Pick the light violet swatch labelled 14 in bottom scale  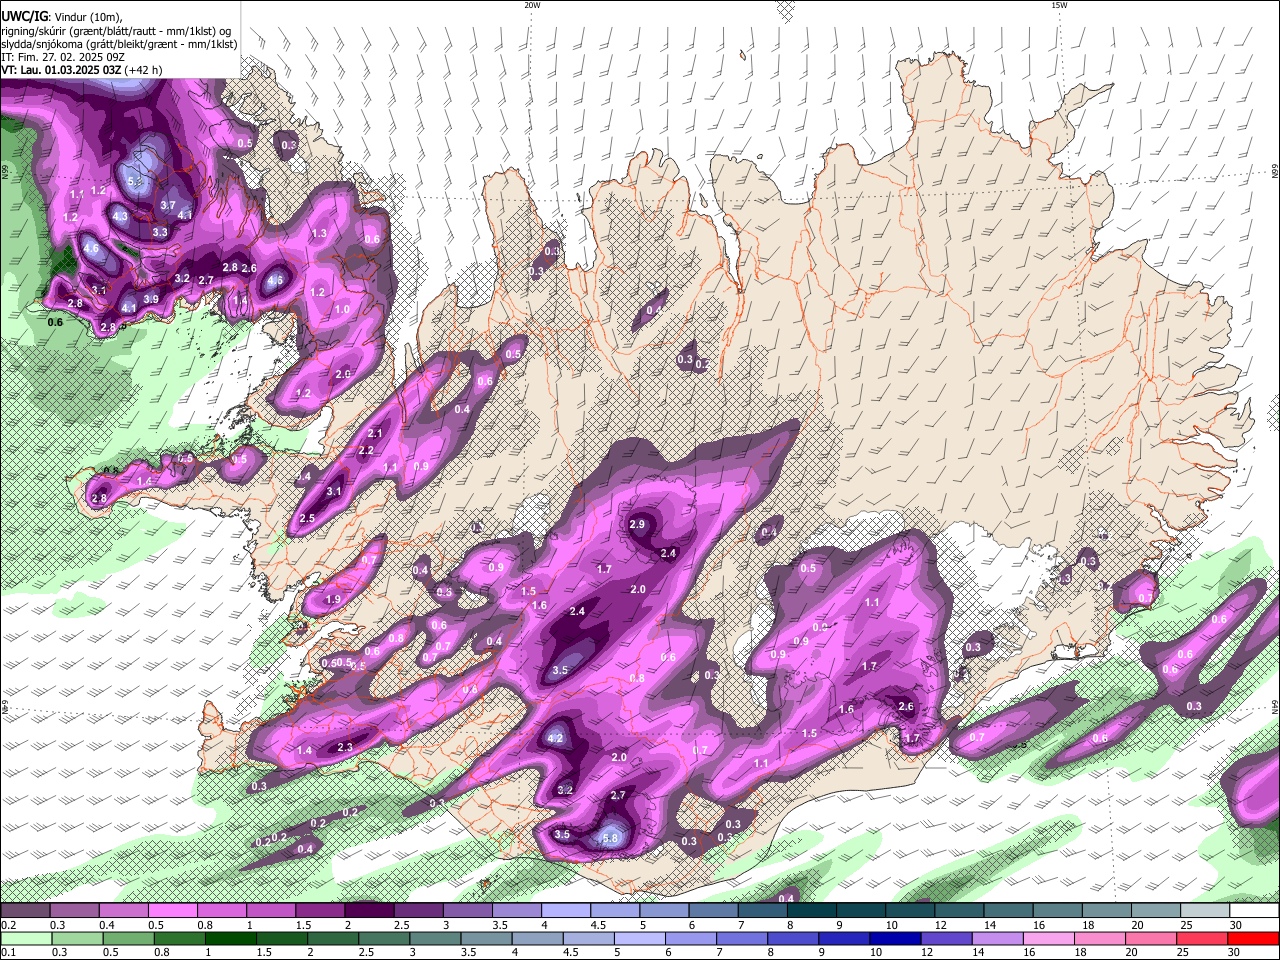coord(998,939)
